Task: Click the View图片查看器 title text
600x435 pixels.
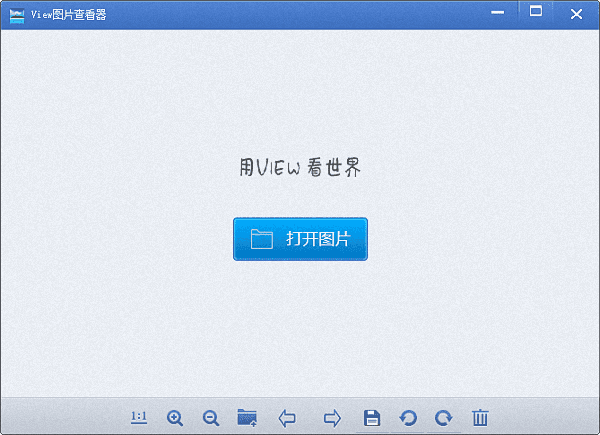Action: tap(68, 15)
